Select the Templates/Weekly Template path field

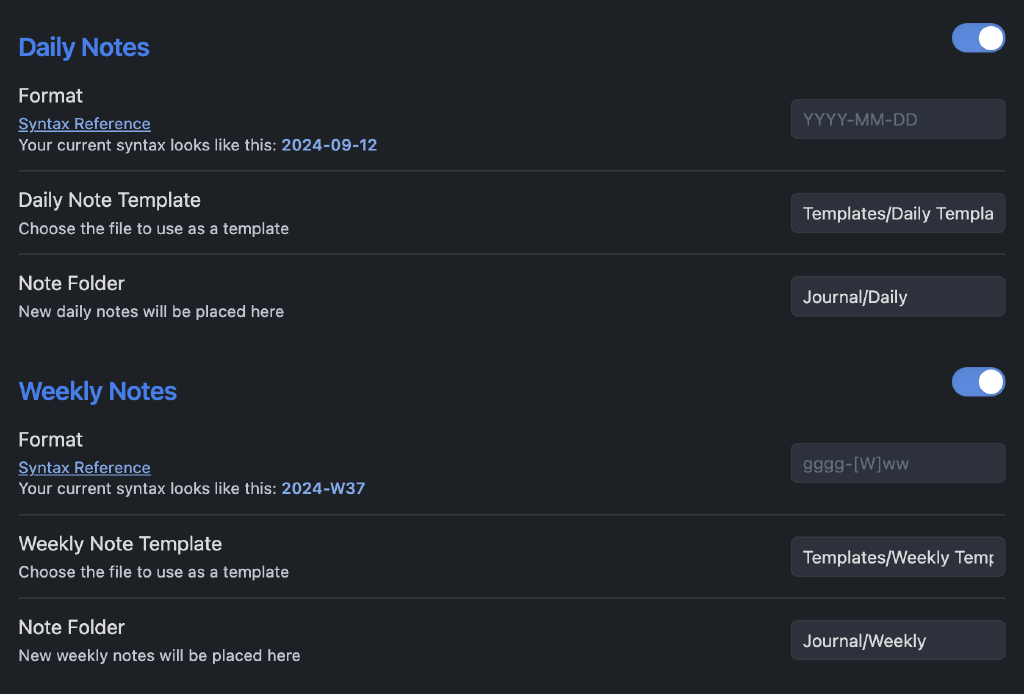click(897, 556)
